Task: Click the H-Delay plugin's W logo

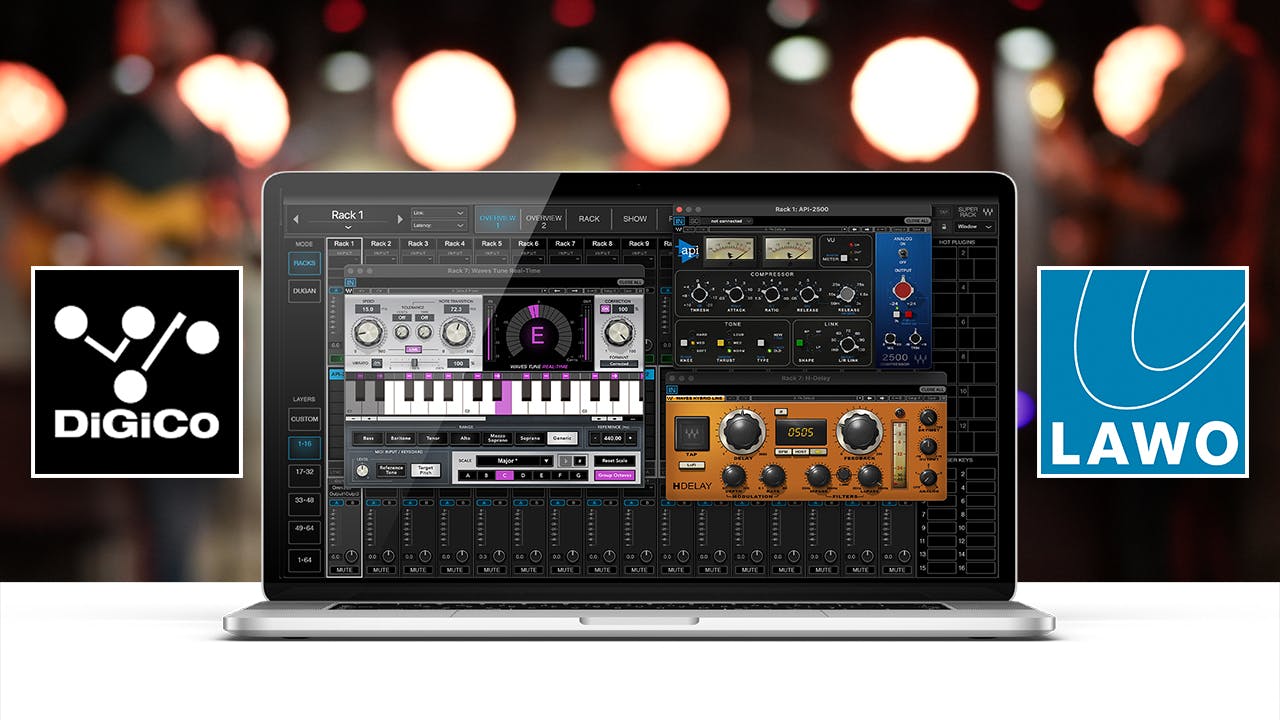Action: point(670,398)
